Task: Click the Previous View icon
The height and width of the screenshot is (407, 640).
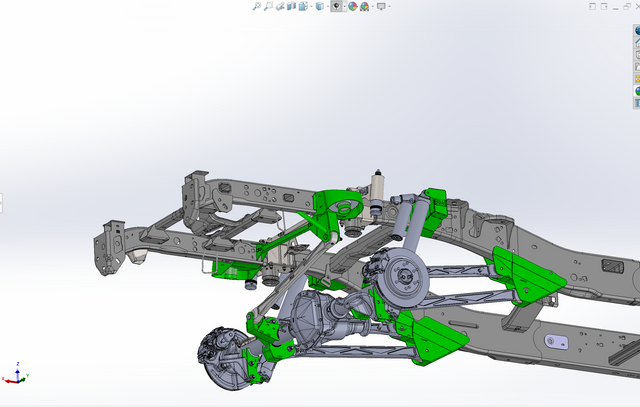Action: tap(280, 6)
